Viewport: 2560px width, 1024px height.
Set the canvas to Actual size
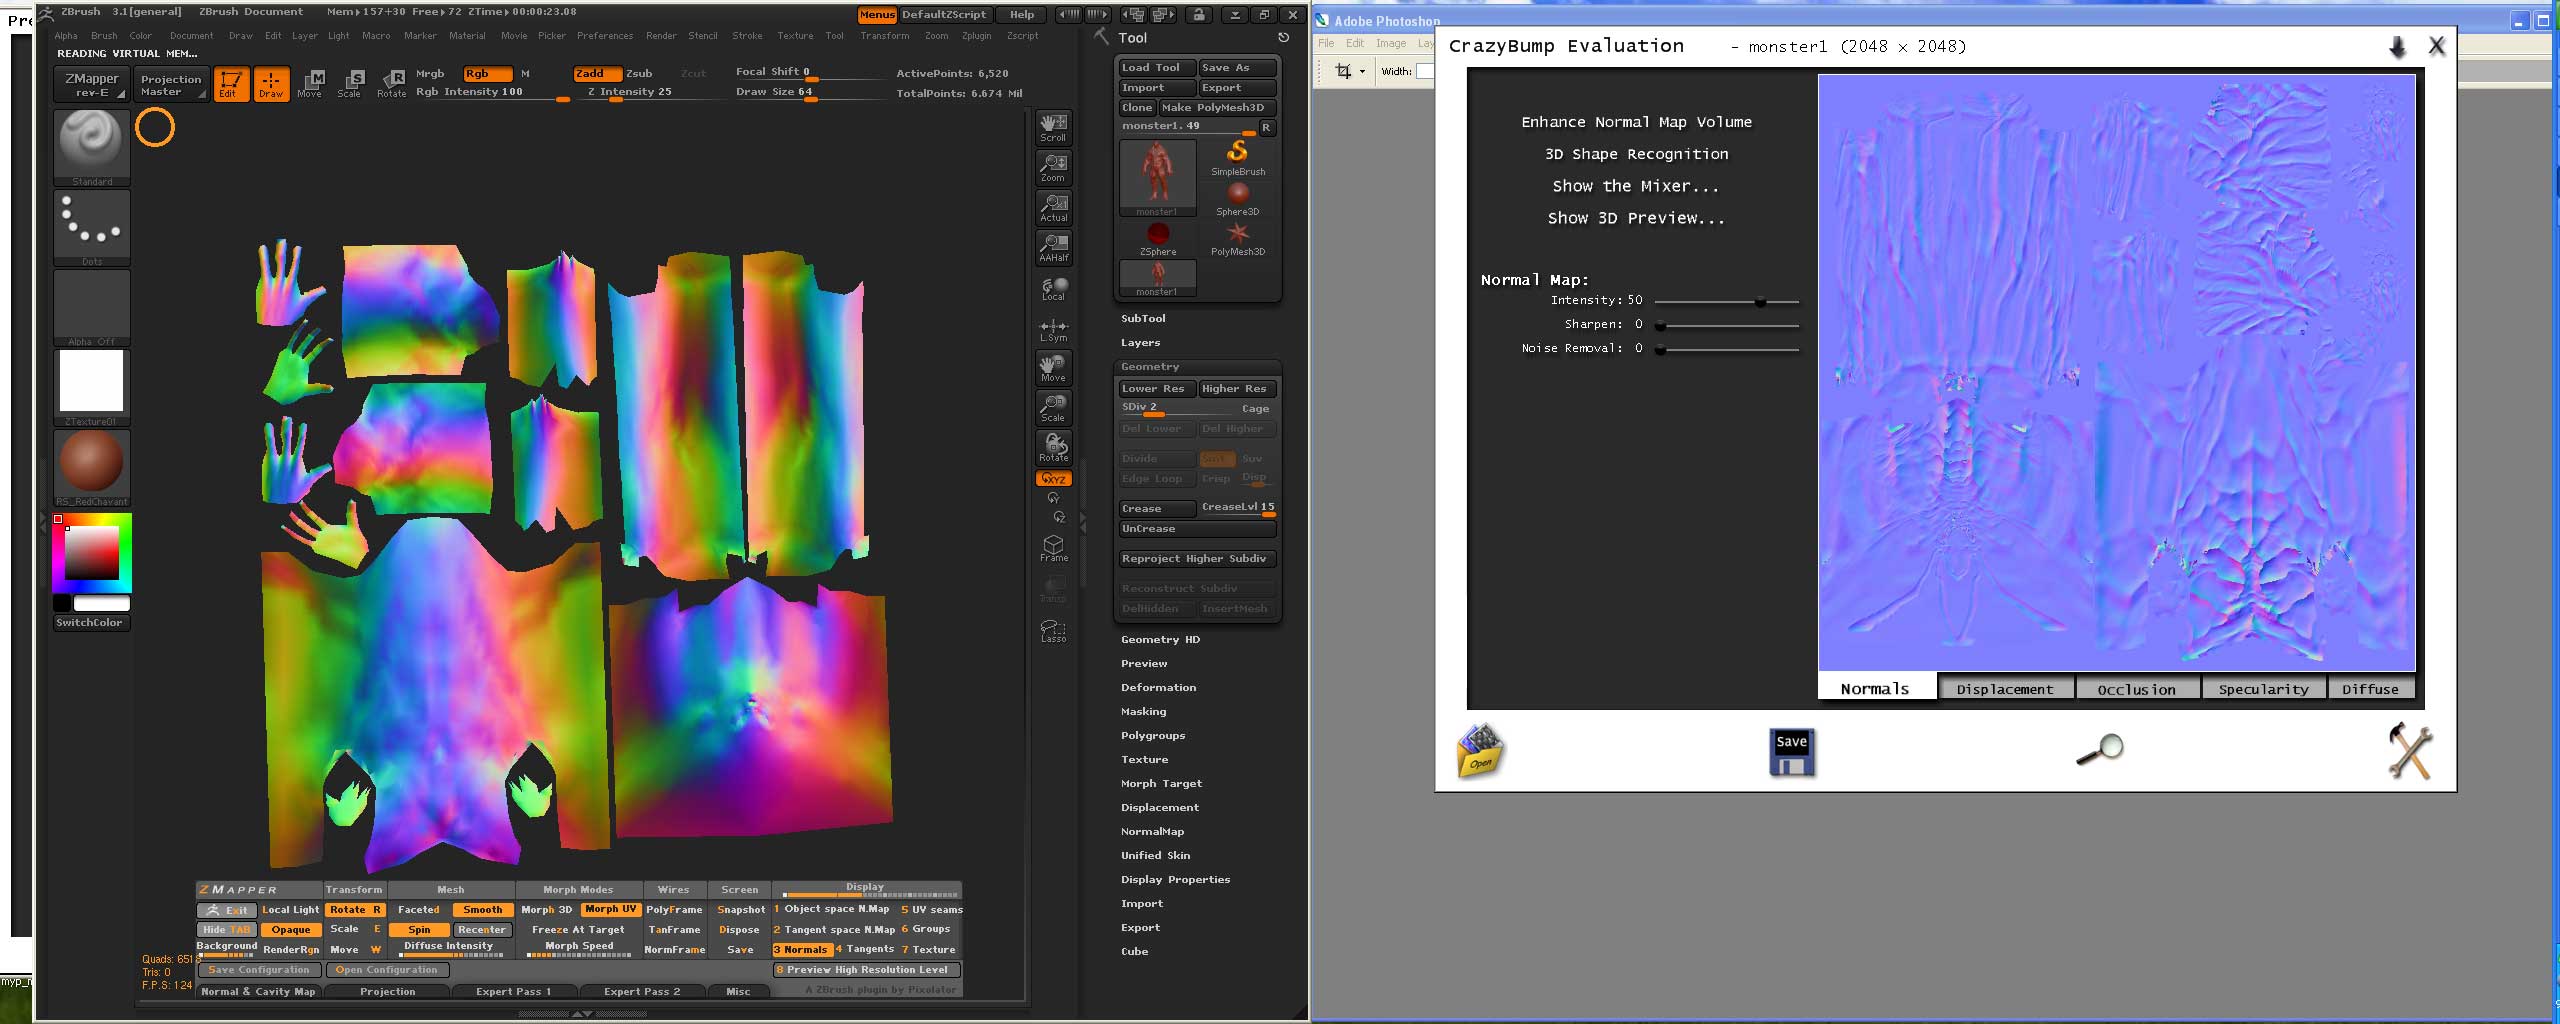(1053, 207)
